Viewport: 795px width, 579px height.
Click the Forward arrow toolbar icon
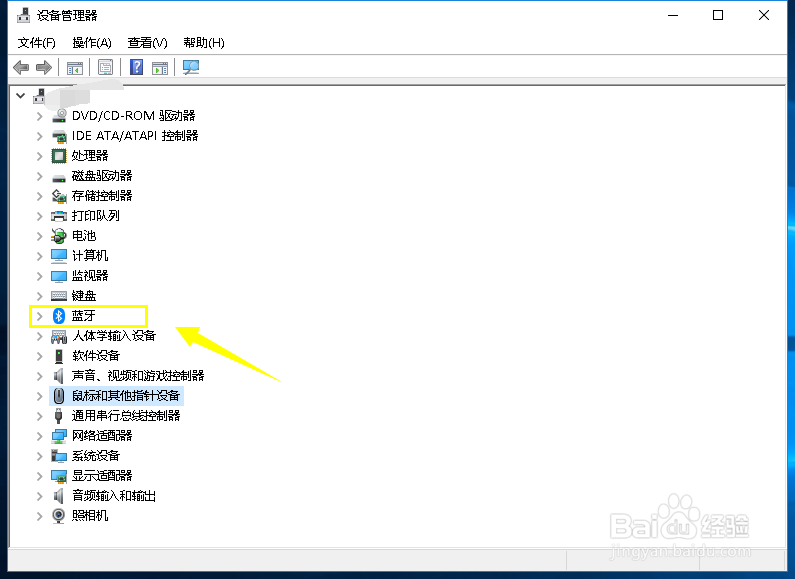click(44, 67)
